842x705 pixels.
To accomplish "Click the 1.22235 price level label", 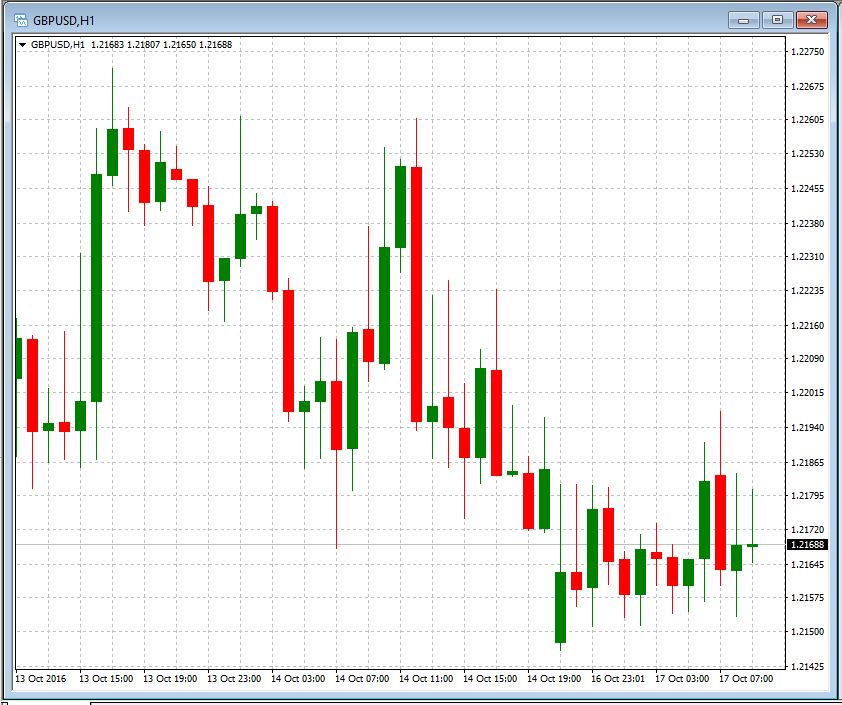I will tap(808, 290).
